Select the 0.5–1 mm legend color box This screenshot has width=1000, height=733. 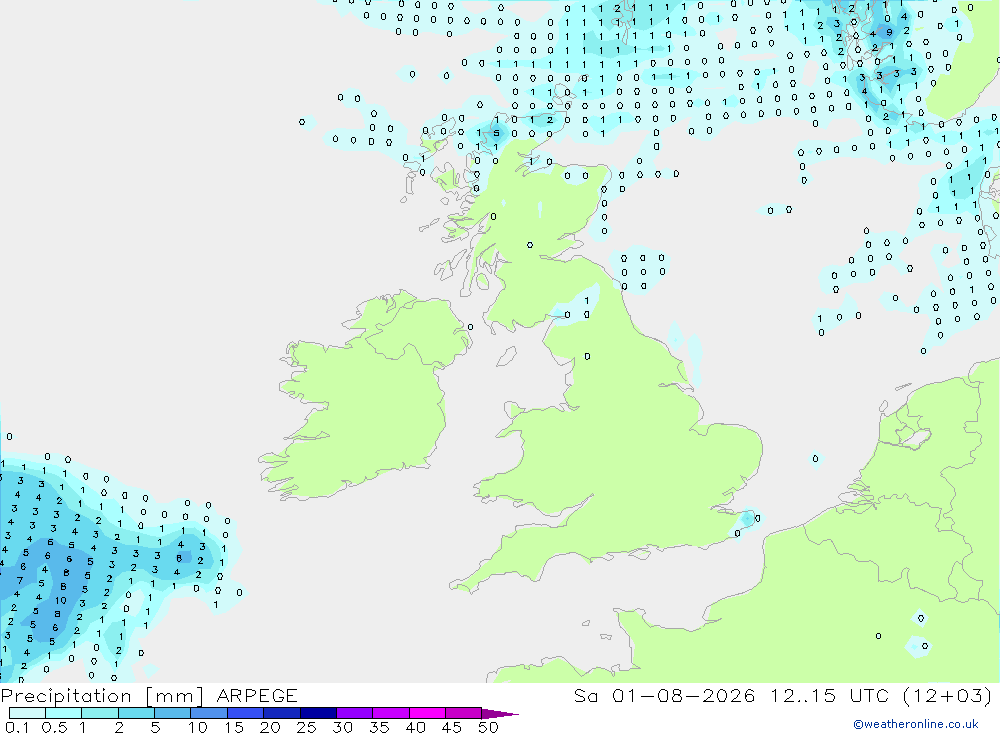(64, 713)
